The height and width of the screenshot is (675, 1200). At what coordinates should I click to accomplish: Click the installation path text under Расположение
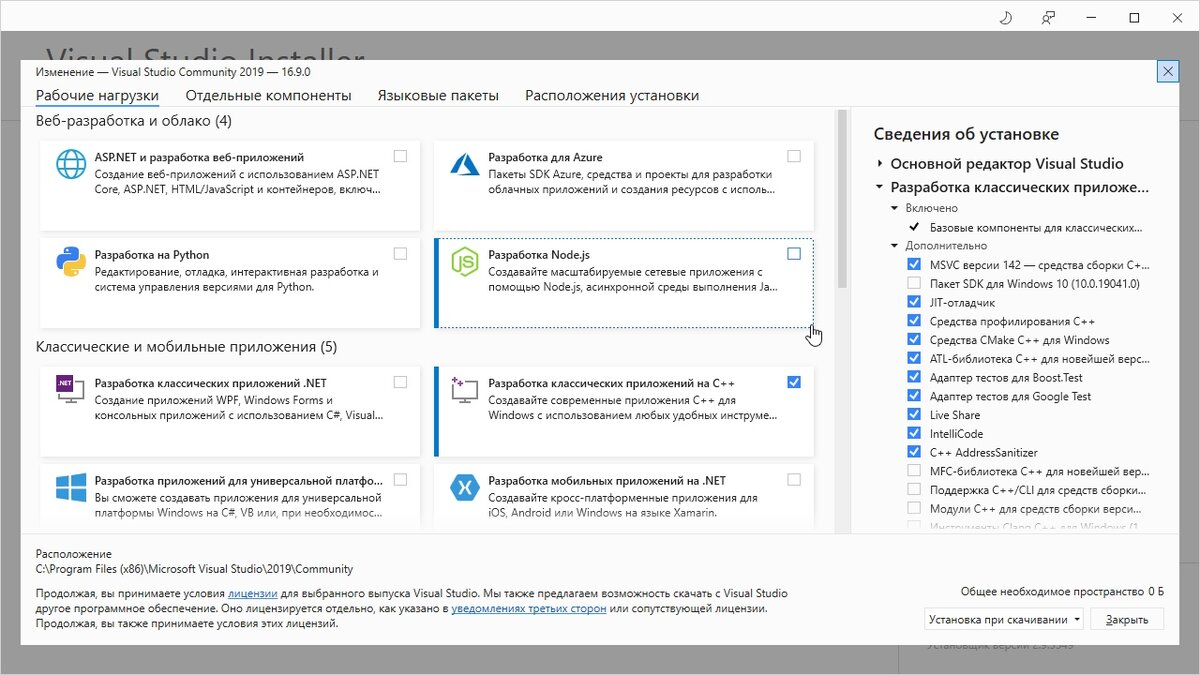point(194,569)
